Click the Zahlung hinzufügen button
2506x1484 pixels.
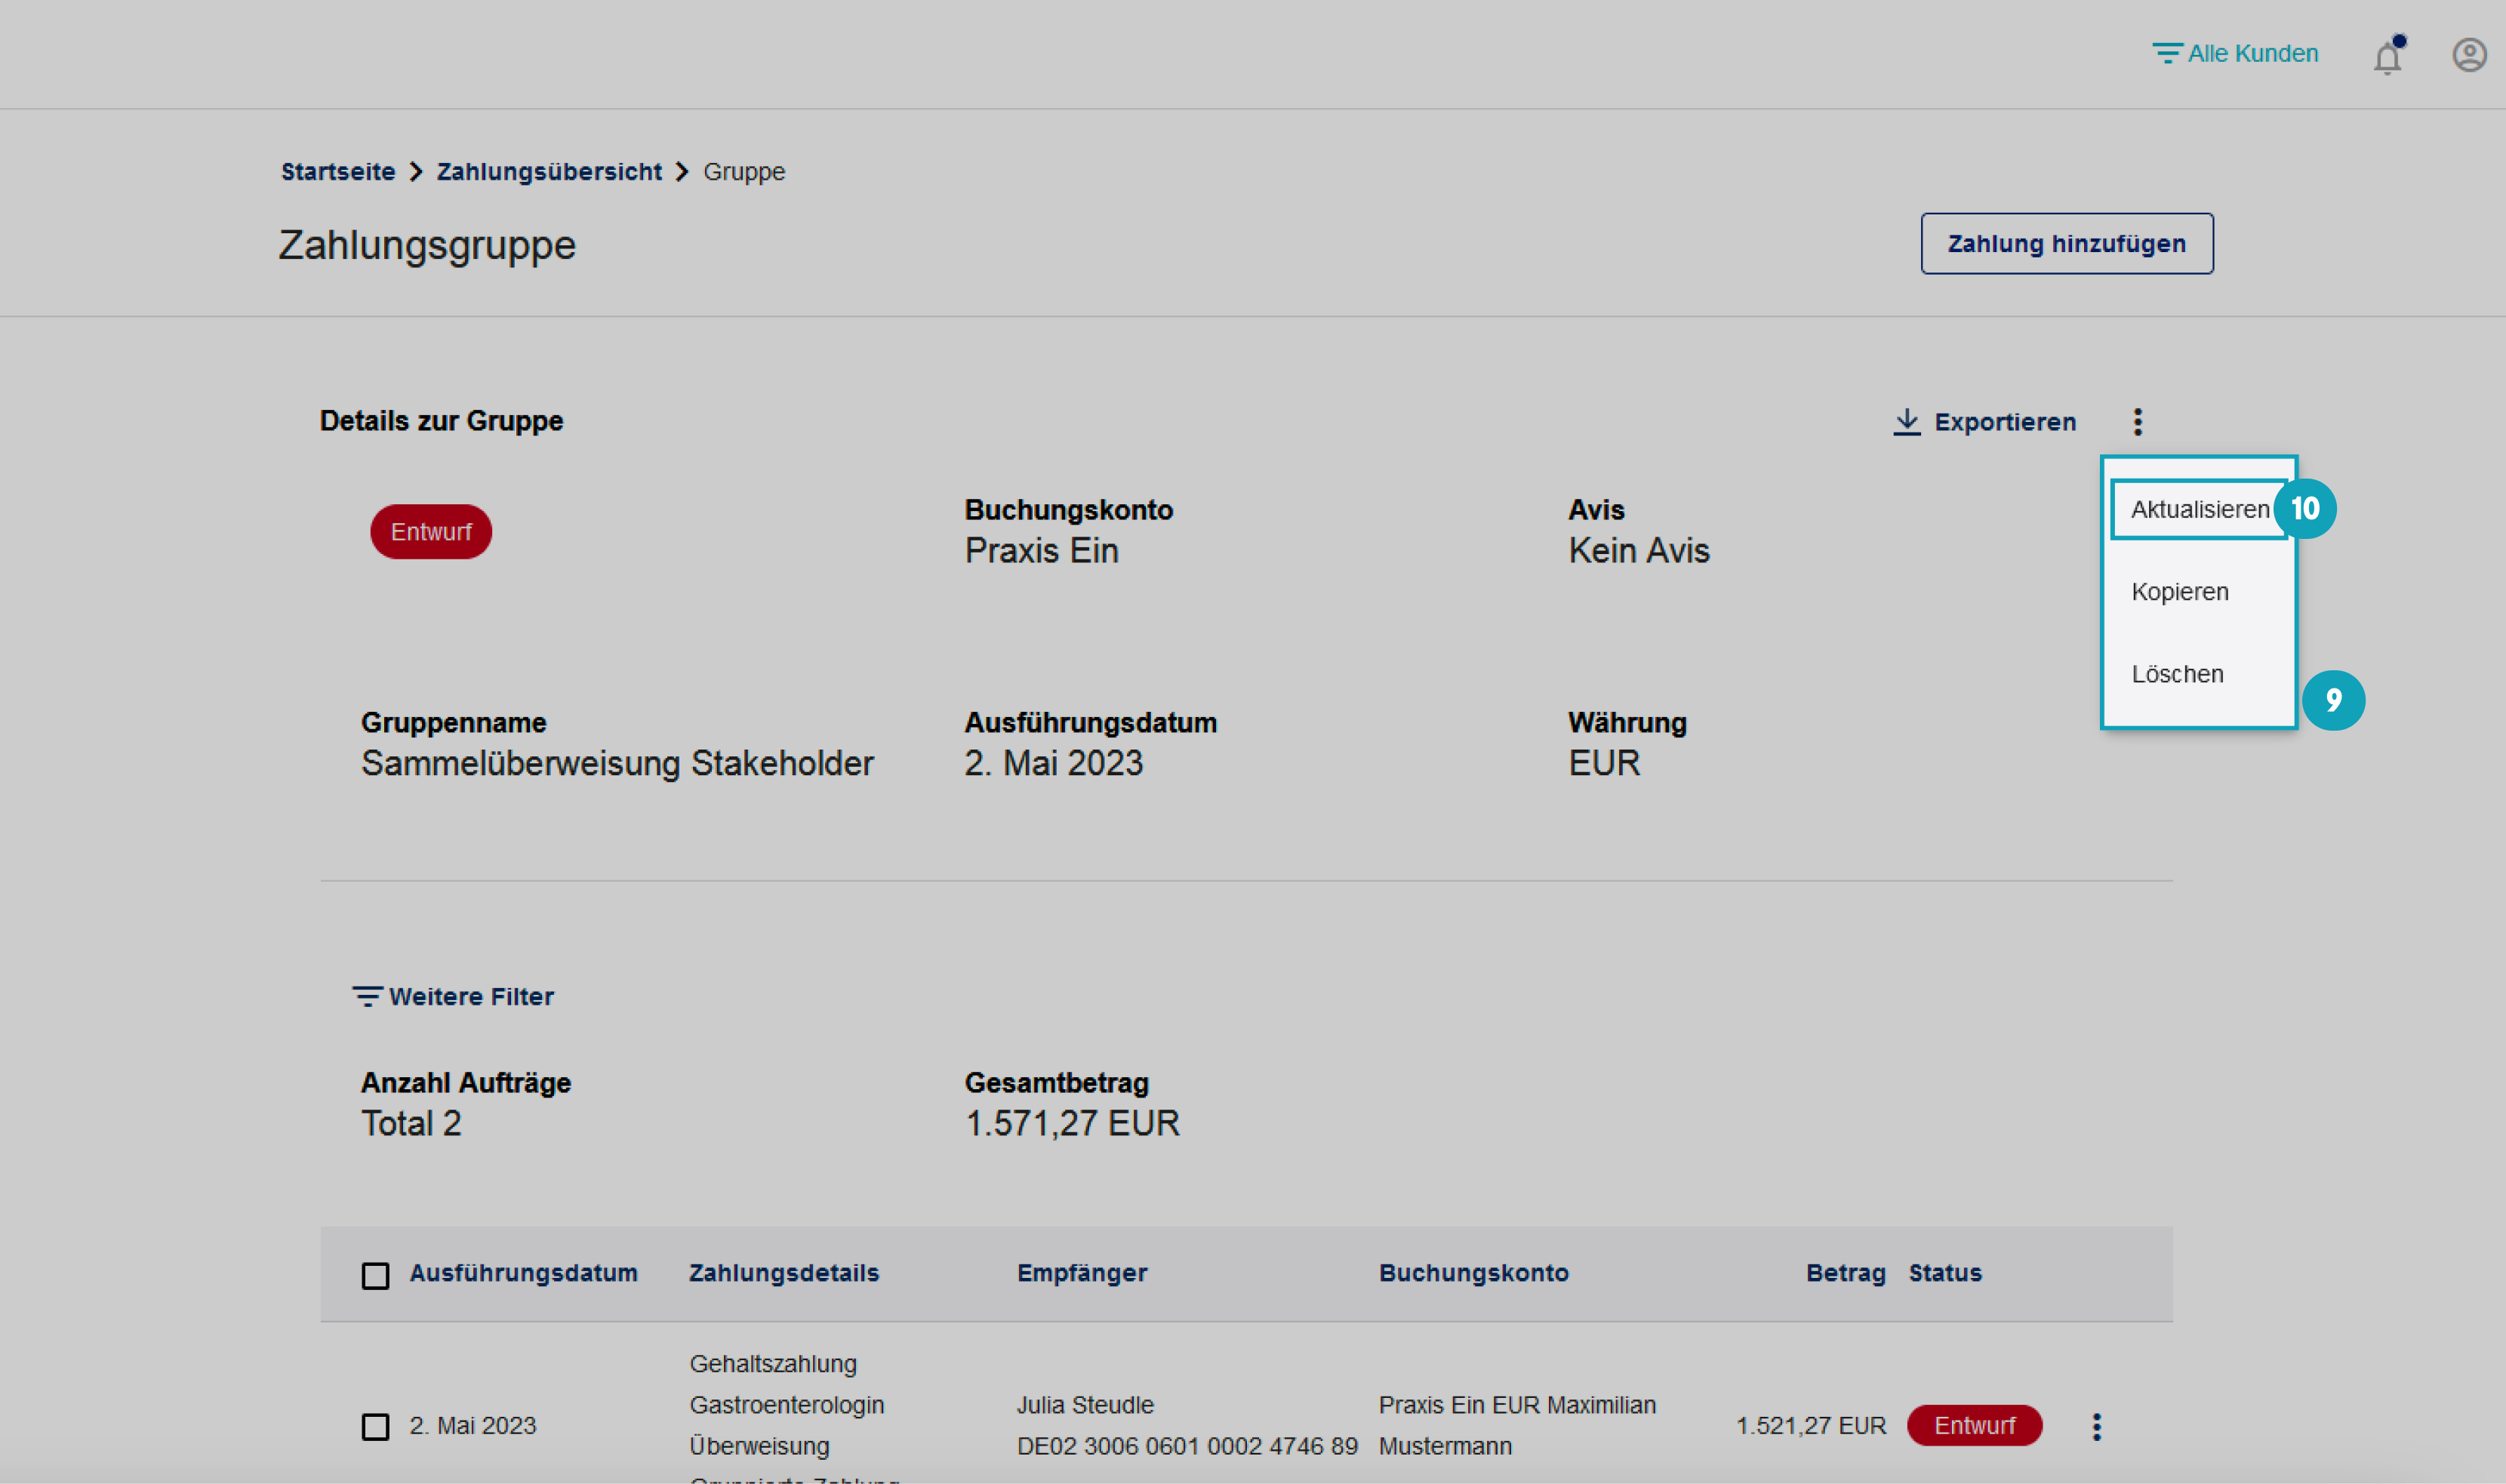tap(2066, 243)
